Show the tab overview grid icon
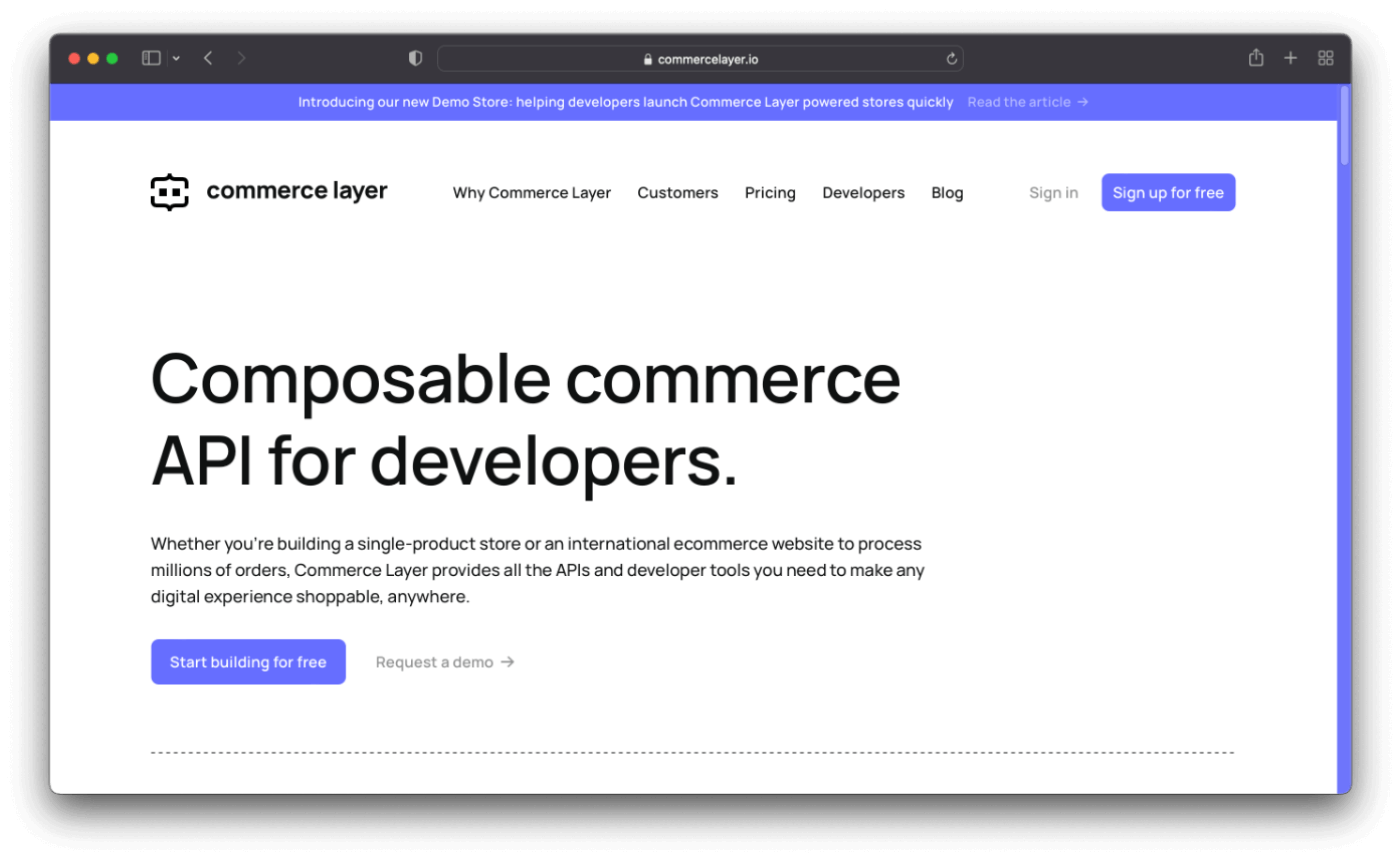Screen dimensions: 1400x861 coord(1325,59)
